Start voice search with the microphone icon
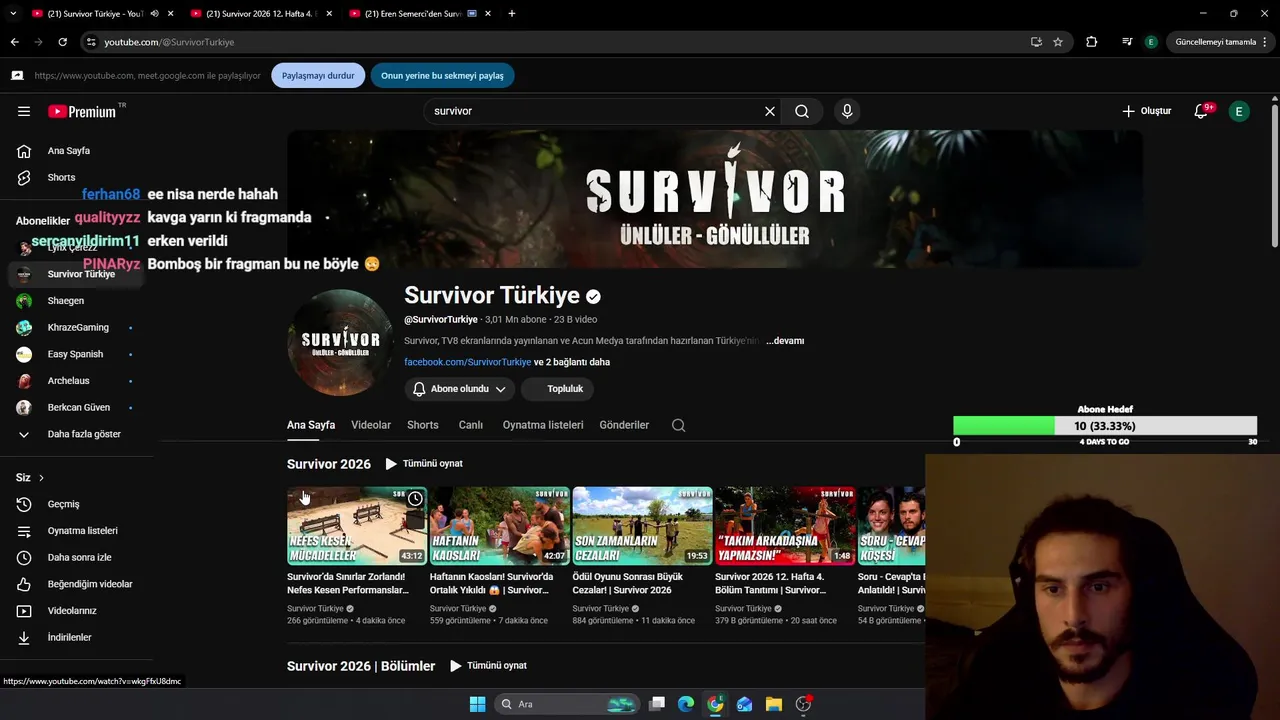 click(x=847, y=111)
